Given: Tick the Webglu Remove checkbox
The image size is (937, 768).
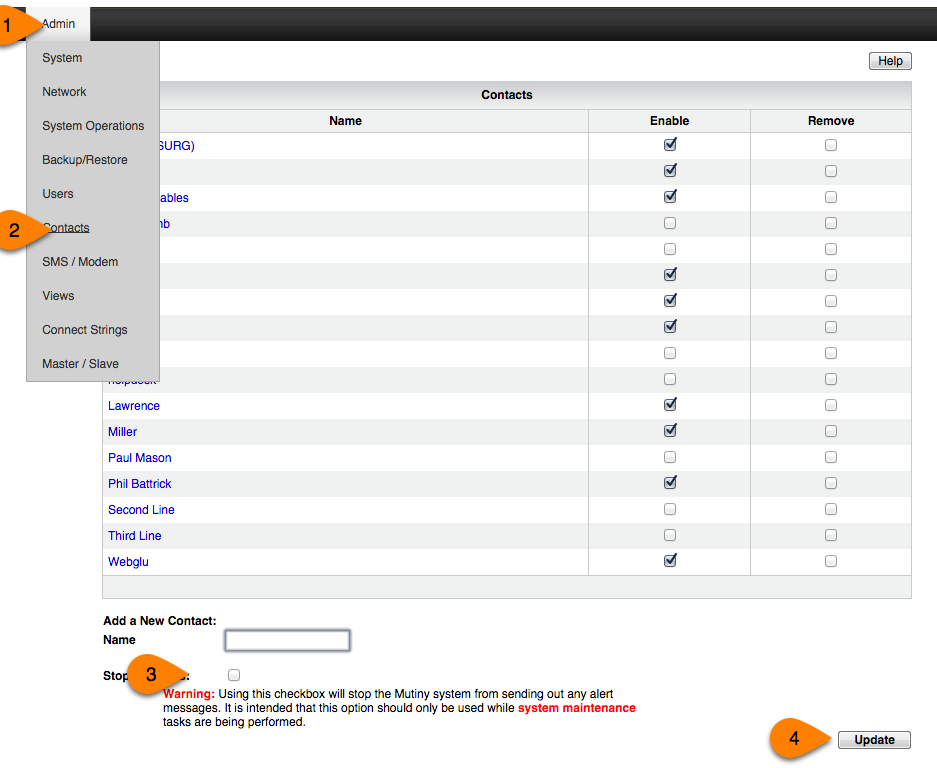Looking at the screenshot, I should 831,561.
